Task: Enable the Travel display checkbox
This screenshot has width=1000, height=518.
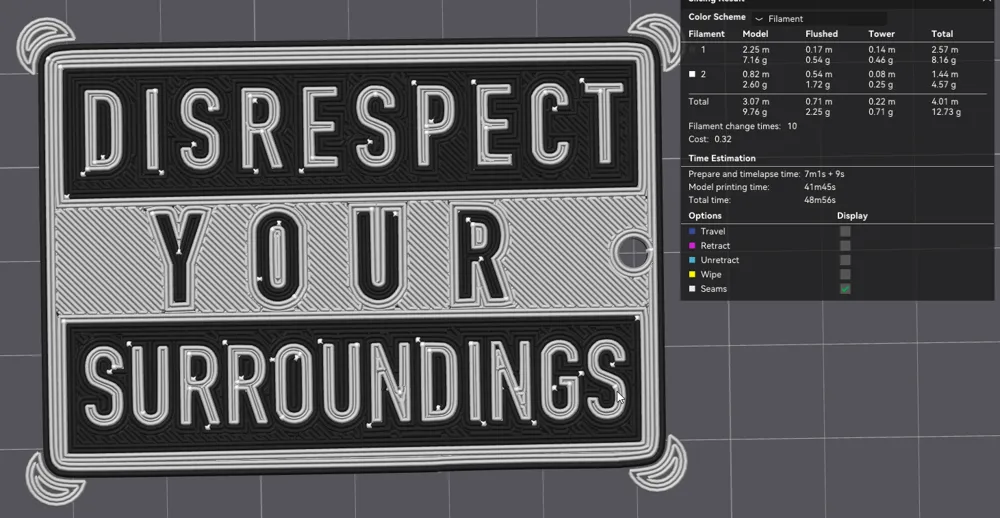Action: (845, 232)
